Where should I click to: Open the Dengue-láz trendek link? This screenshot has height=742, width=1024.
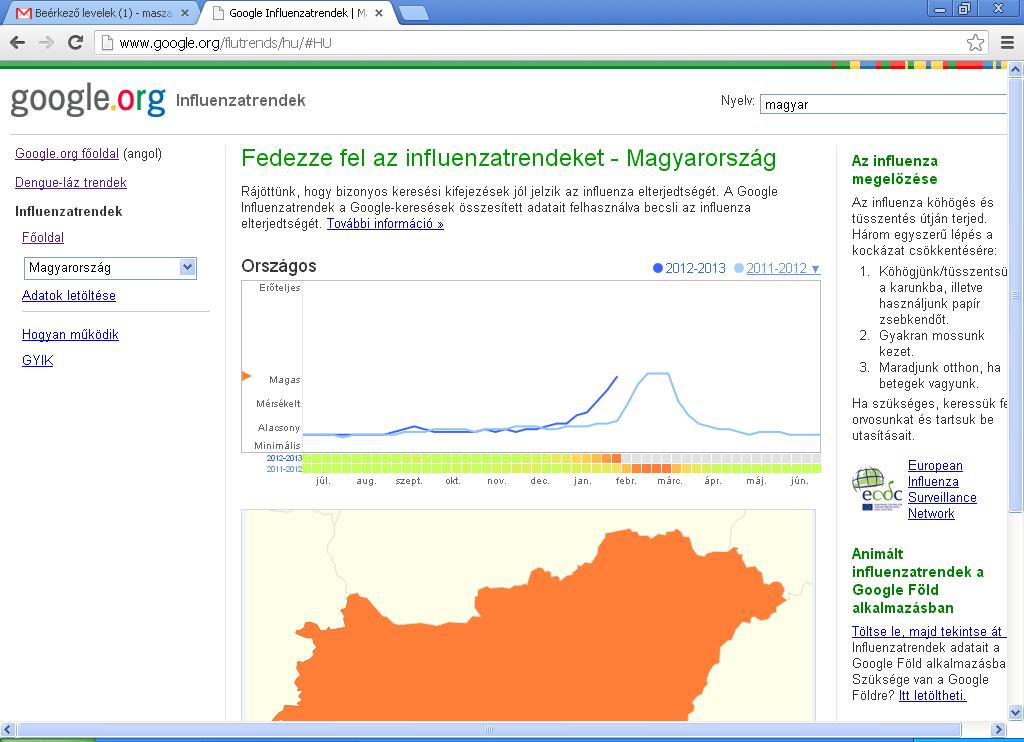(70, 183)
